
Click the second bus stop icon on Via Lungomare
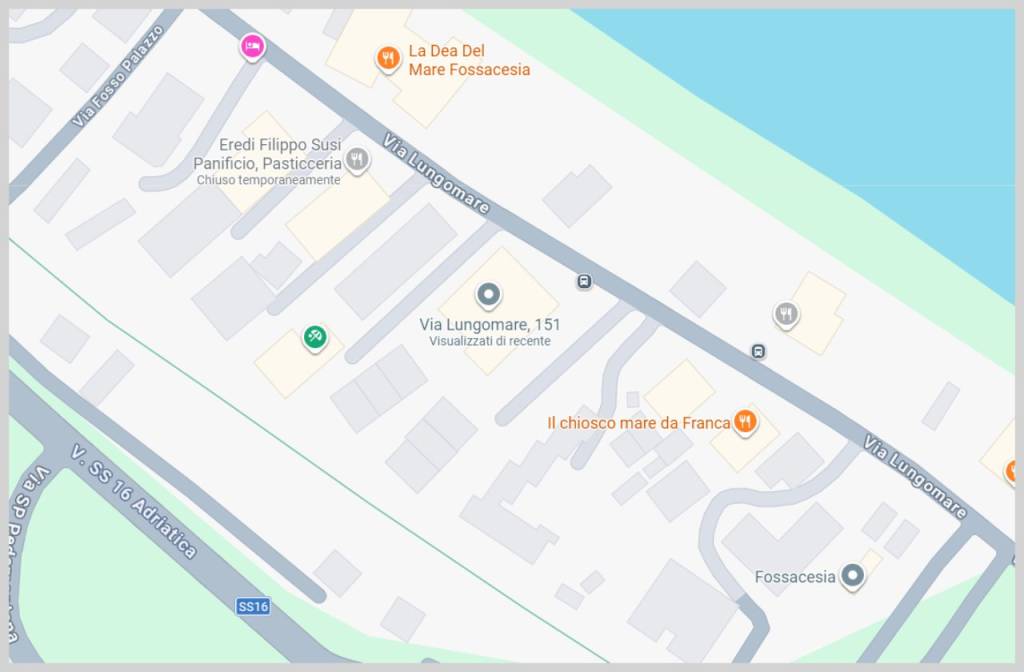coord(758,351)
